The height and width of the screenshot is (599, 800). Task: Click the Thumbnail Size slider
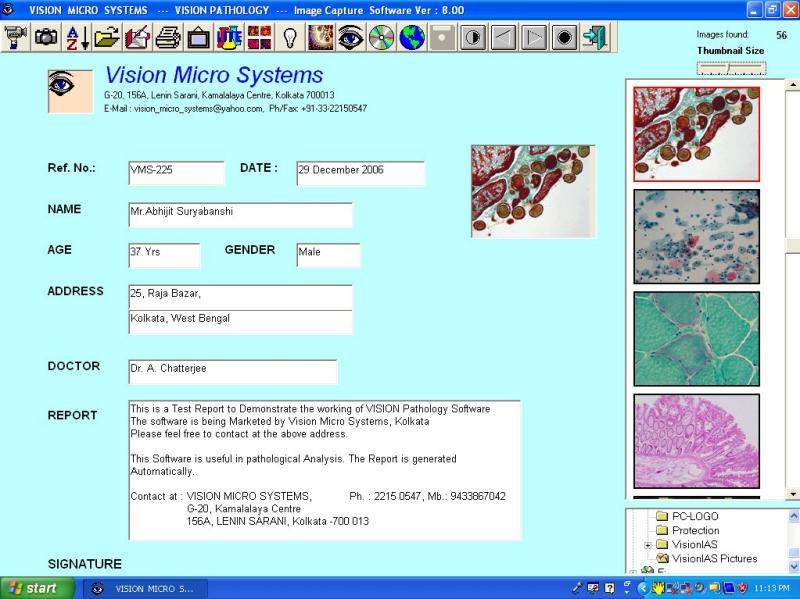(731, 68)
